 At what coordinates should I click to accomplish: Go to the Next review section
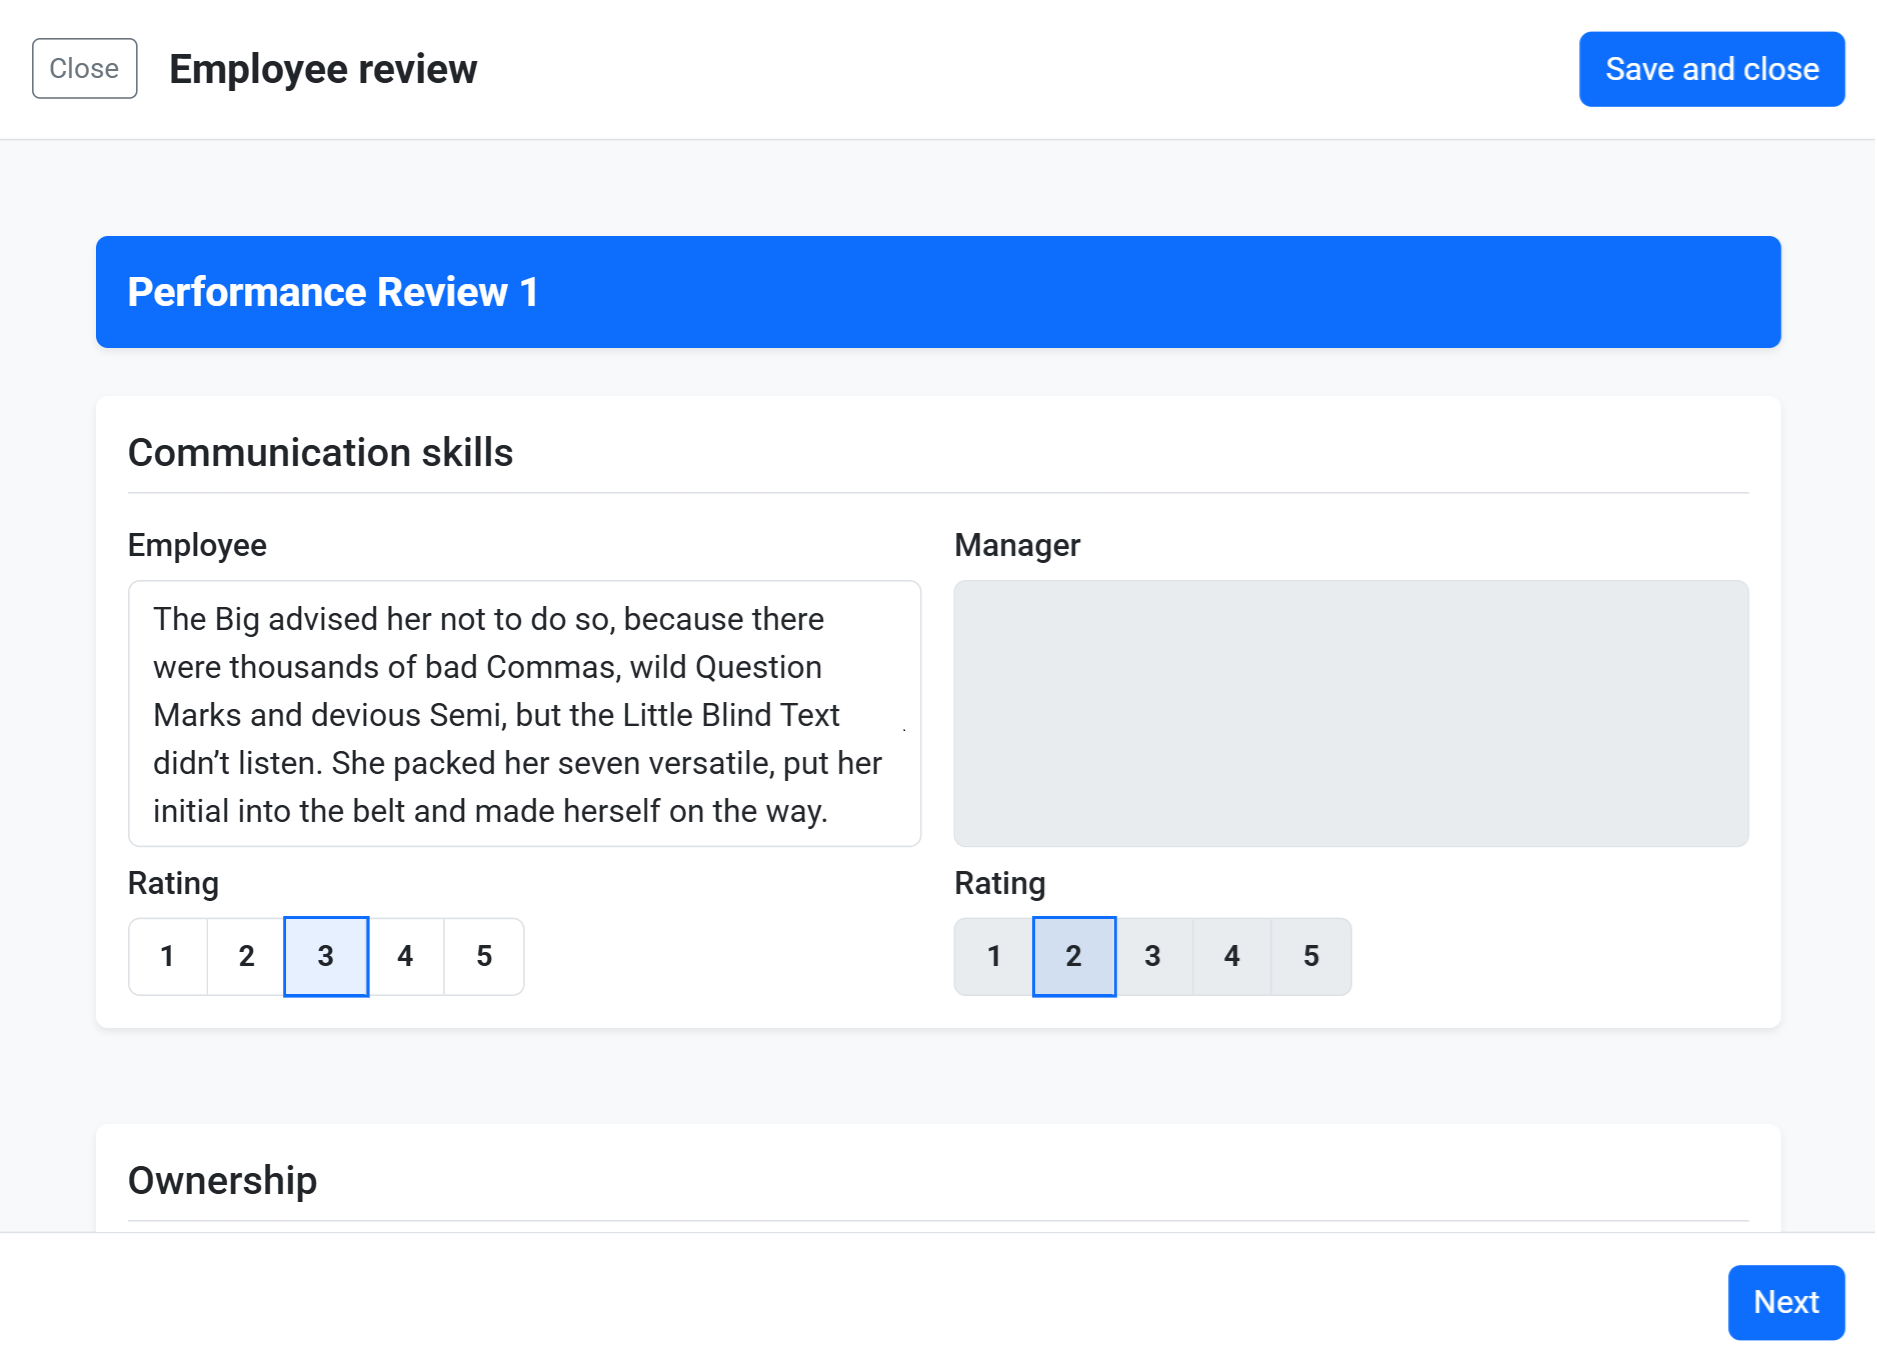click(1785, 1302)
